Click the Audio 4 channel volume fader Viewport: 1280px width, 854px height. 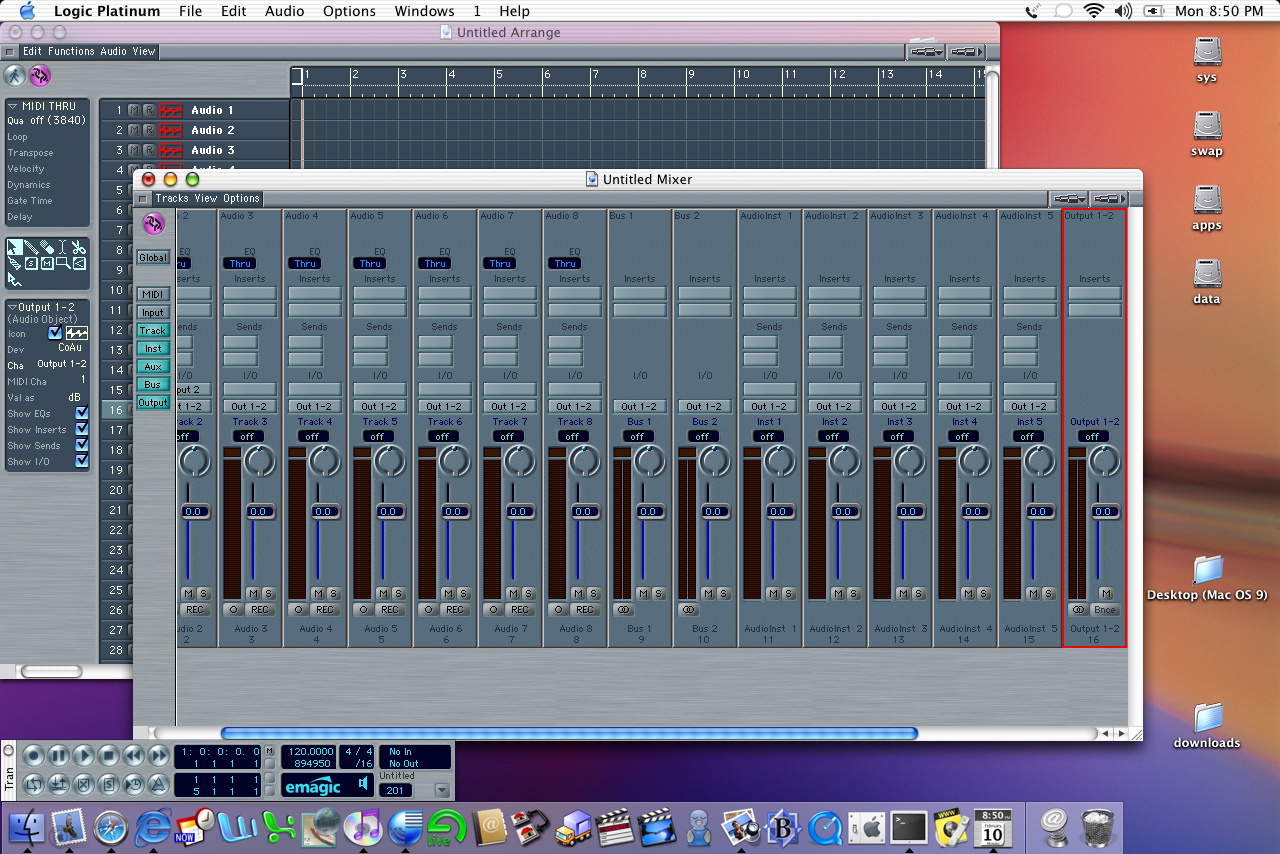pyautogui.click(x=324, y=512)
